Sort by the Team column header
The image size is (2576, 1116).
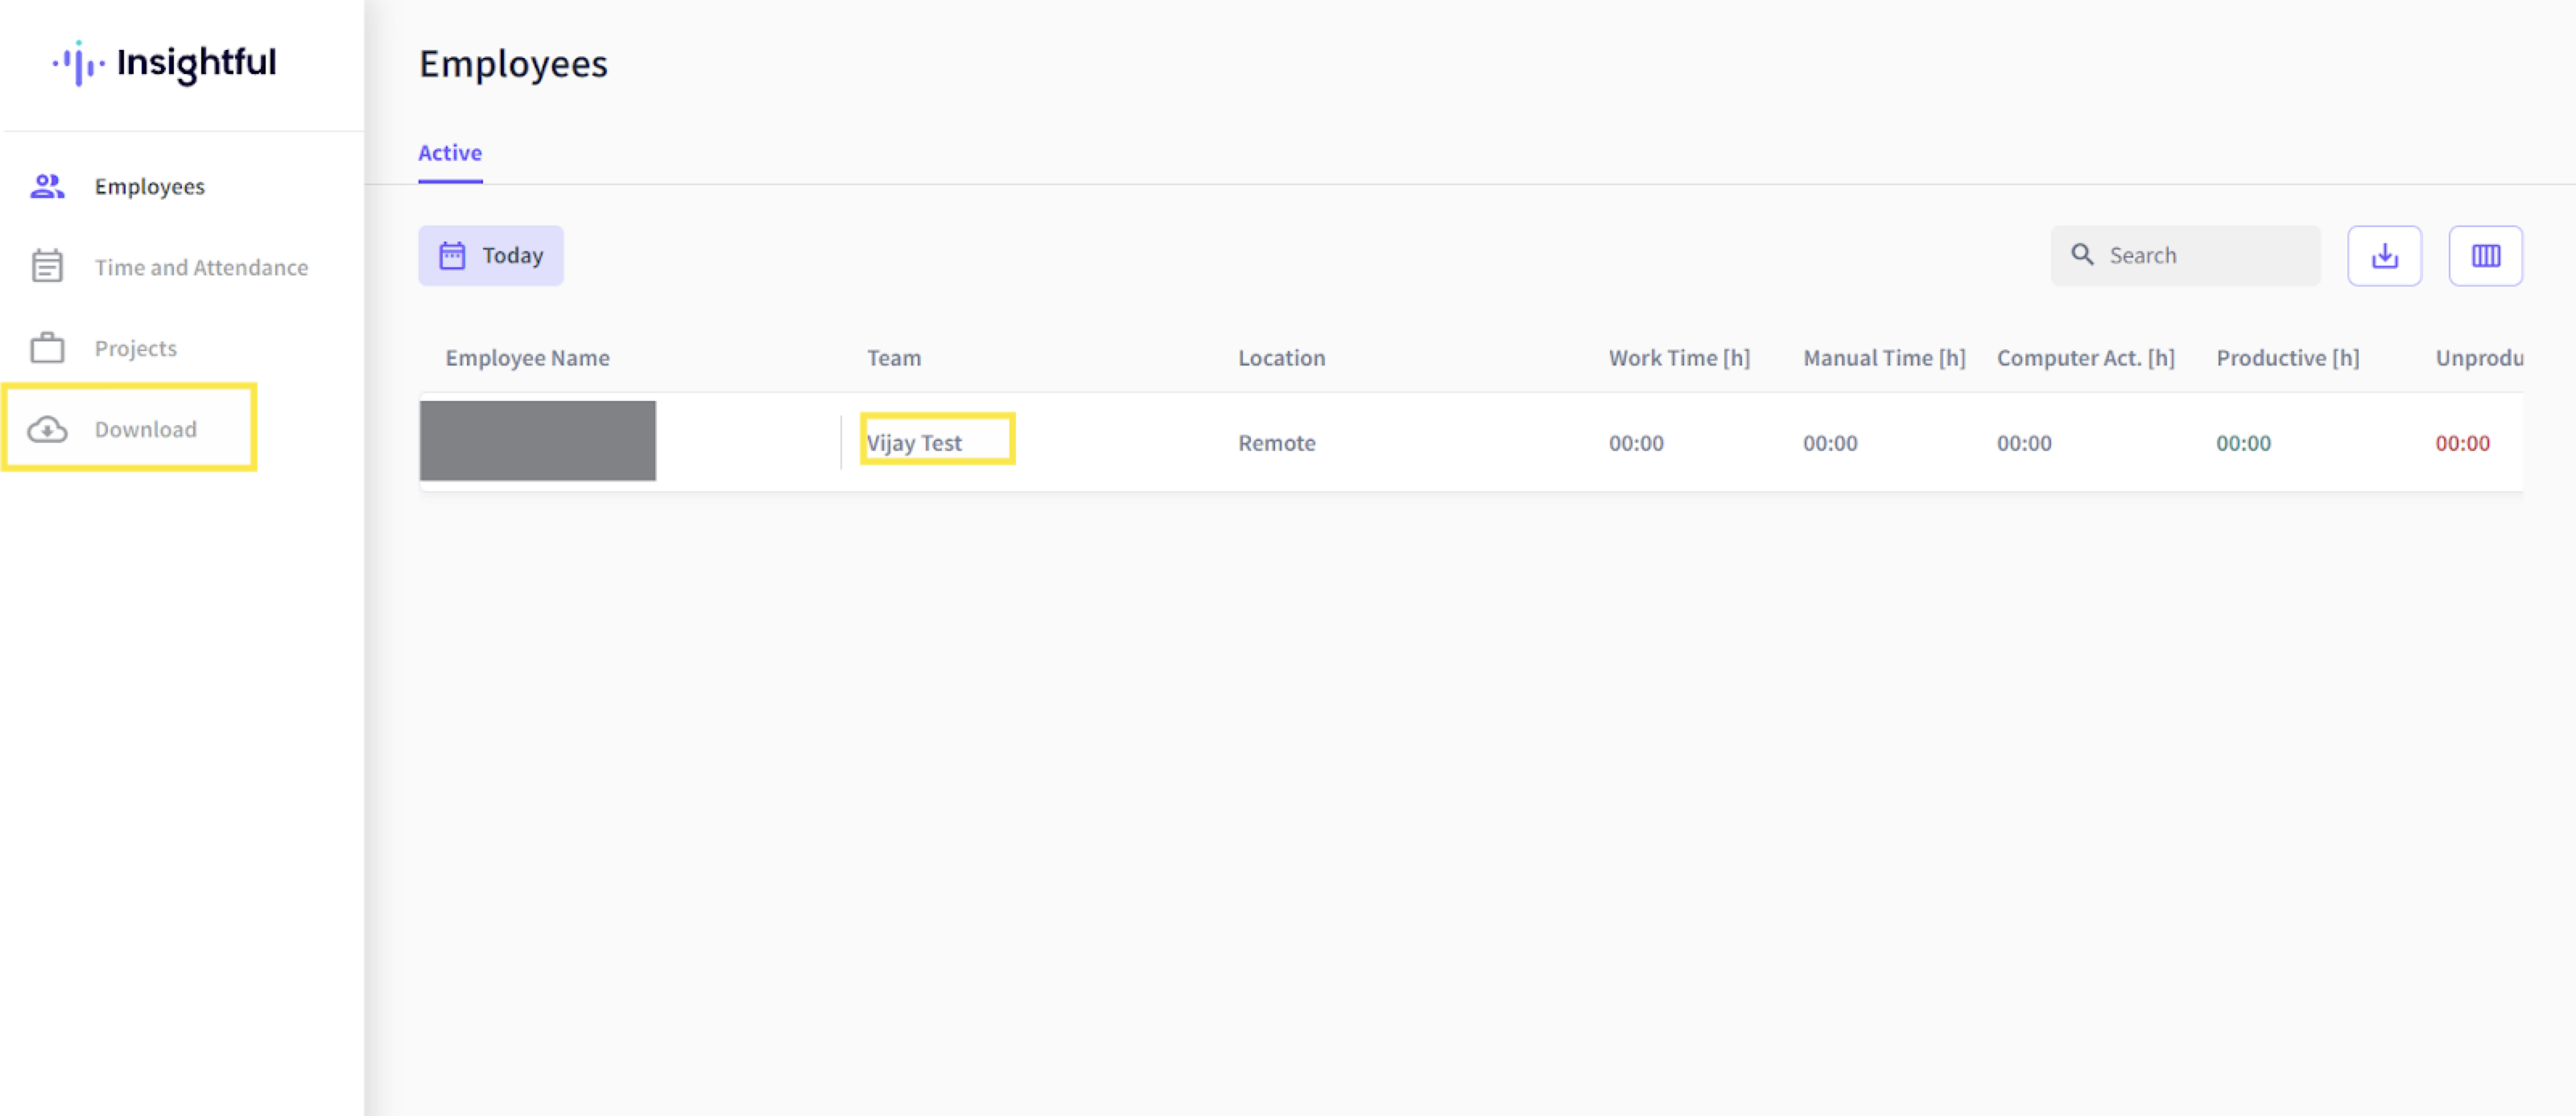tap(894, 358)
